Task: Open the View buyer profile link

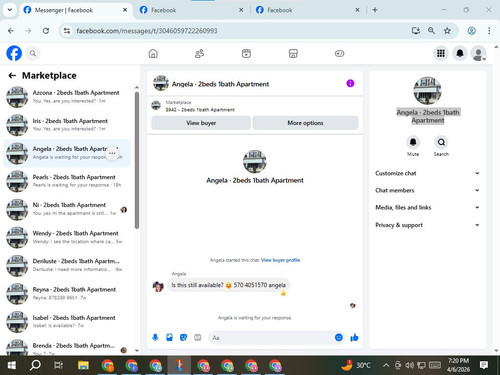Action: [x=280, y=260]
